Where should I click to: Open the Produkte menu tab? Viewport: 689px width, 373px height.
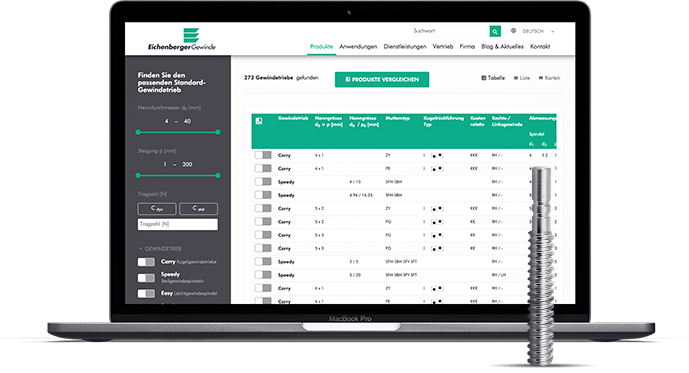321,47
